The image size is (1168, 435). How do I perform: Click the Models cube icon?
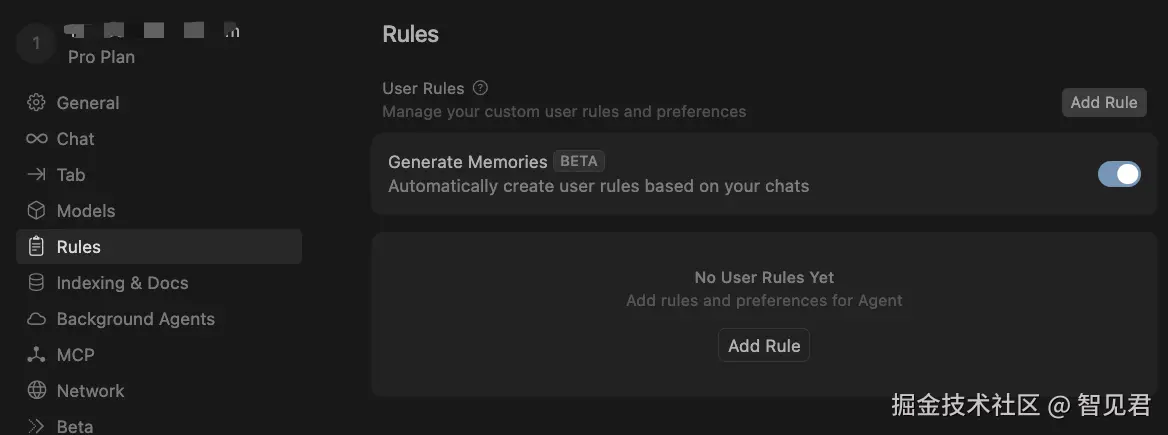point(36,211)
